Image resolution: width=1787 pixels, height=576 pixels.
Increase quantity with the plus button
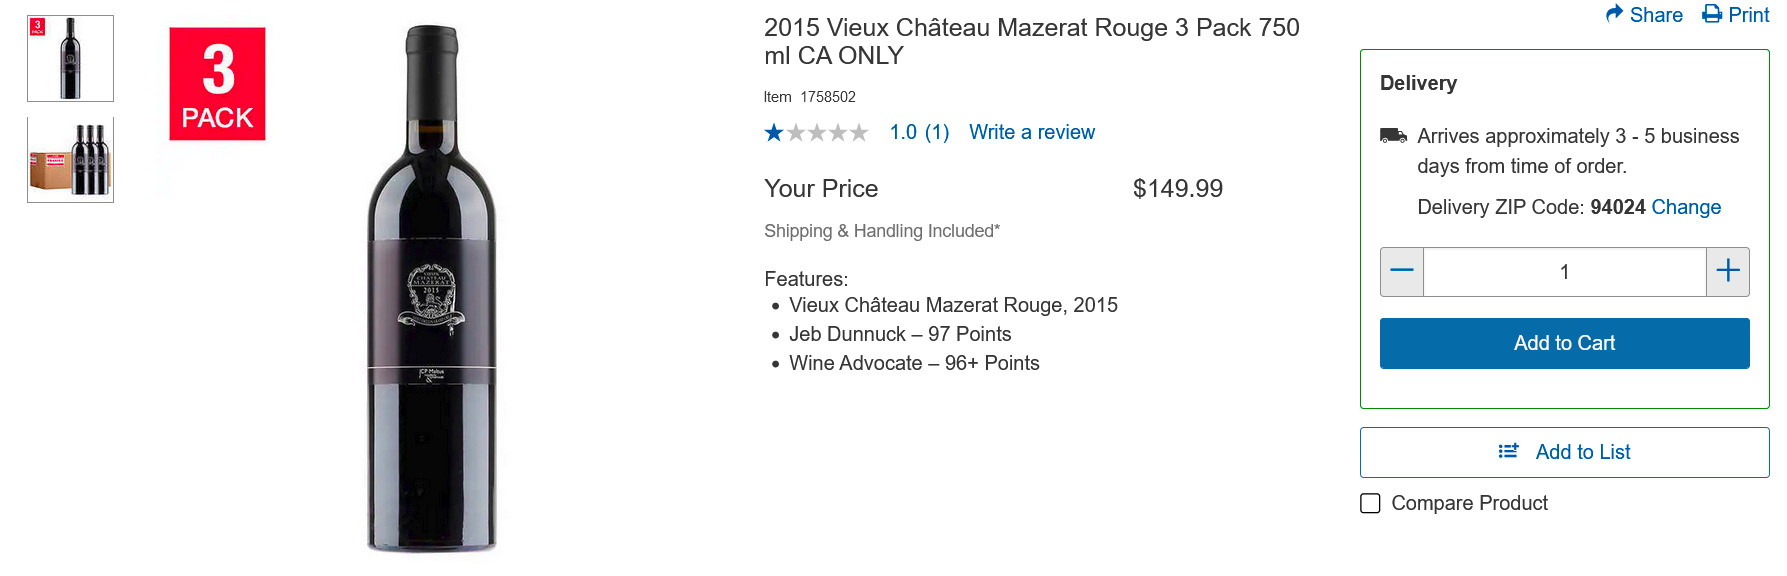(1727, 272)
